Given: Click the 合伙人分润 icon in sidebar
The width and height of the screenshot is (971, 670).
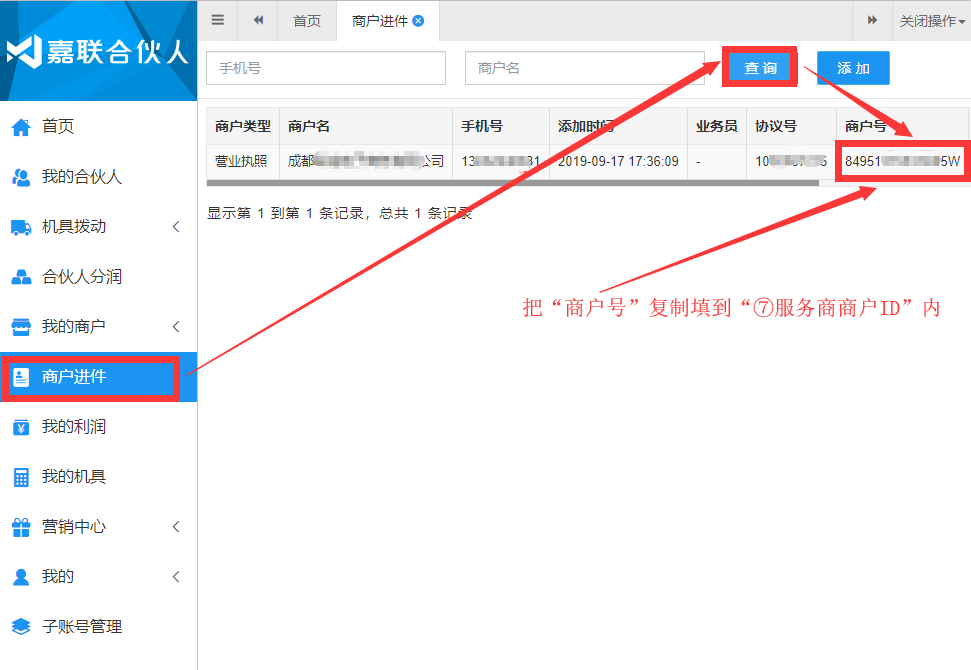Looking at the screenshot, I should [x=21, y=277].
